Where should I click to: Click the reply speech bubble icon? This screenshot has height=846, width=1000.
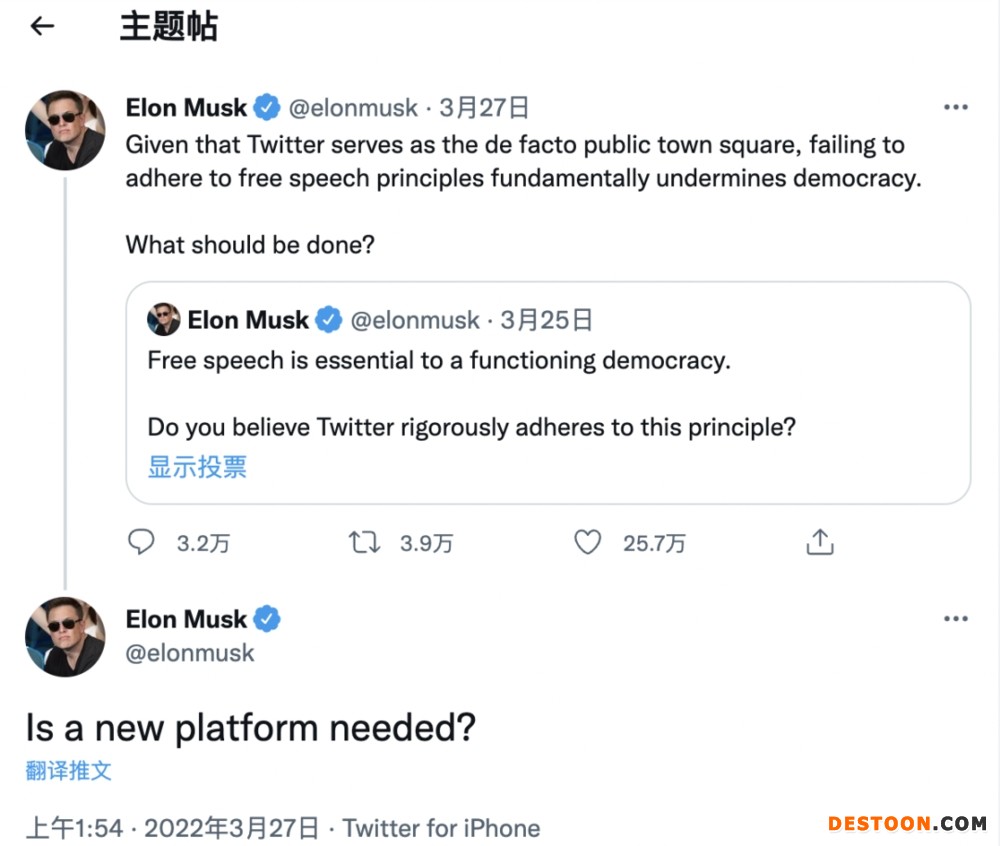142,542
